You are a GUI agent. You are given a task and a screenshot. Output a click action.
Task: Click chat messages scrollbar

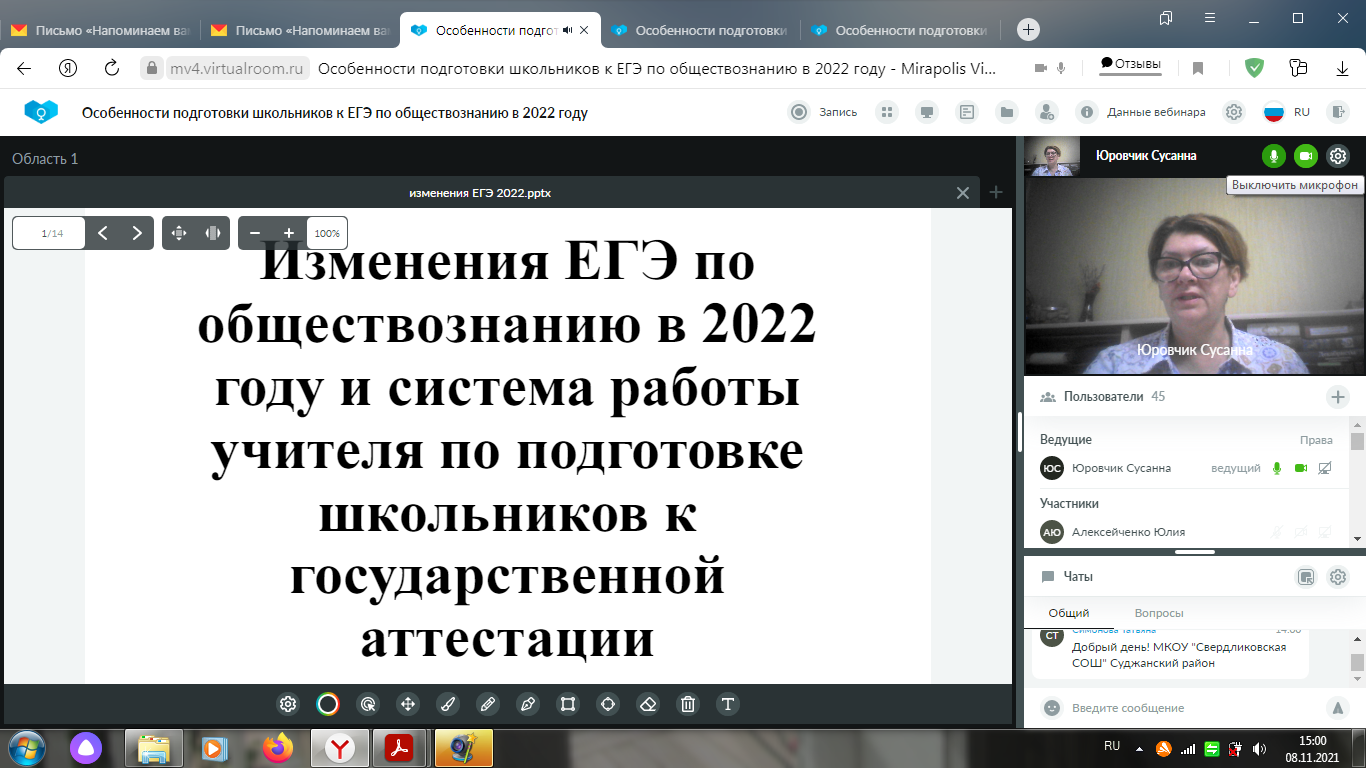tap(1357, 662)
